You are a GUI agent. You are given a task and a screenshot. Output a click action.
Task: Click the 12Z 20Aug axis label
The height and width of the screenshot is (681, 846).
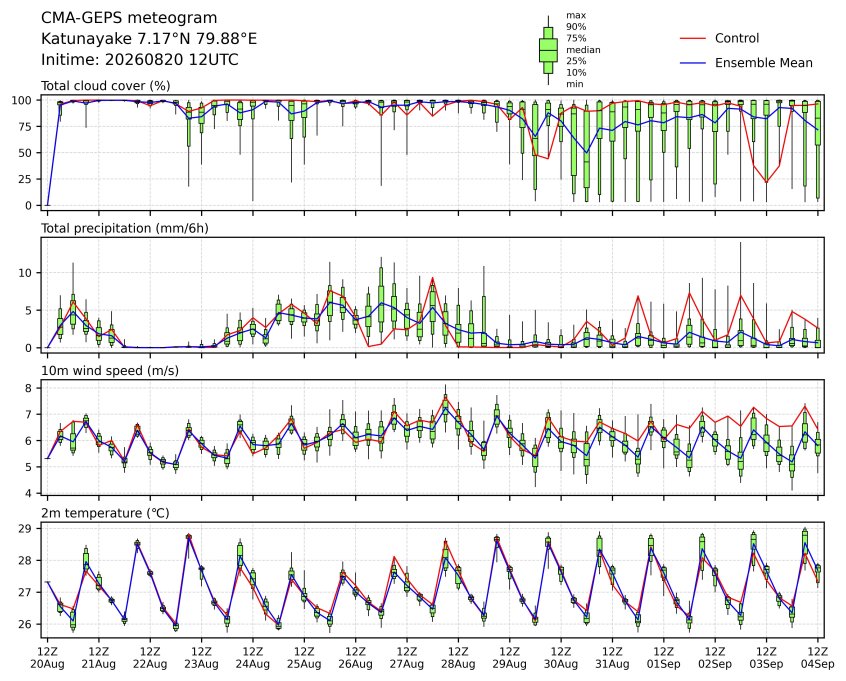[x=47, y=658]
